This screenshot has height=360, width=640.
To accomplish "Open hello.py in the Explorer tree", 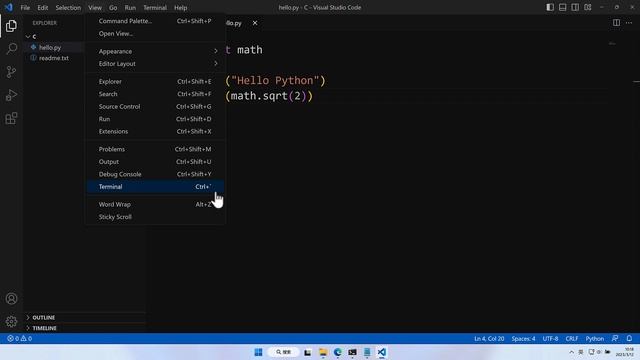I will 50,47.
